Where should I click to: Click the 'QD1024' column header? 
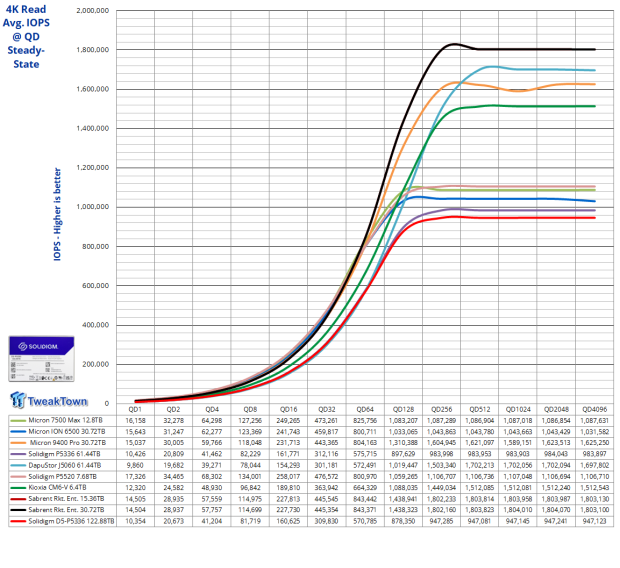(x=518, y=409)
